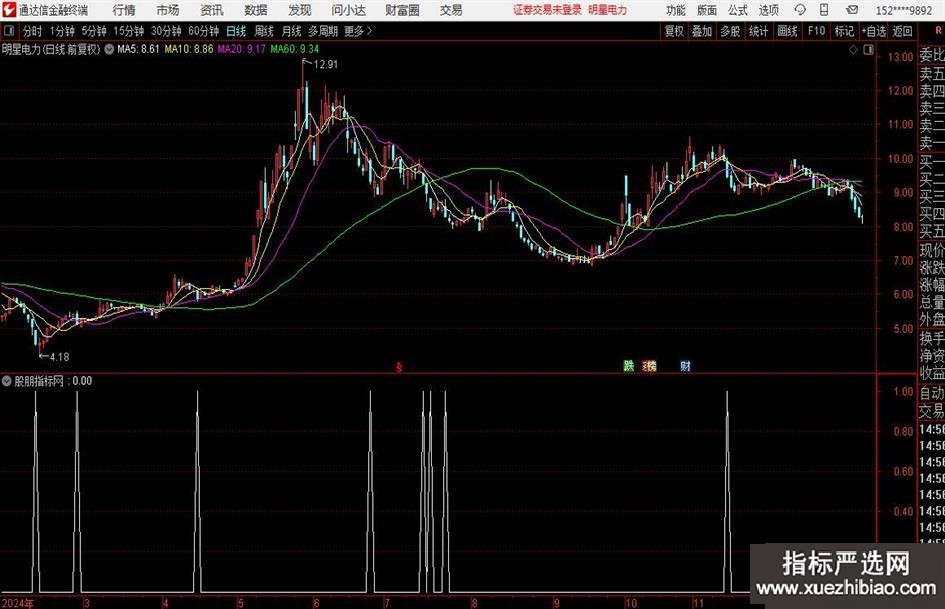The width and height of the screenshot is (945, 609).
Task: Click the MA60: 9.34 value
Action: click(295, 49)
